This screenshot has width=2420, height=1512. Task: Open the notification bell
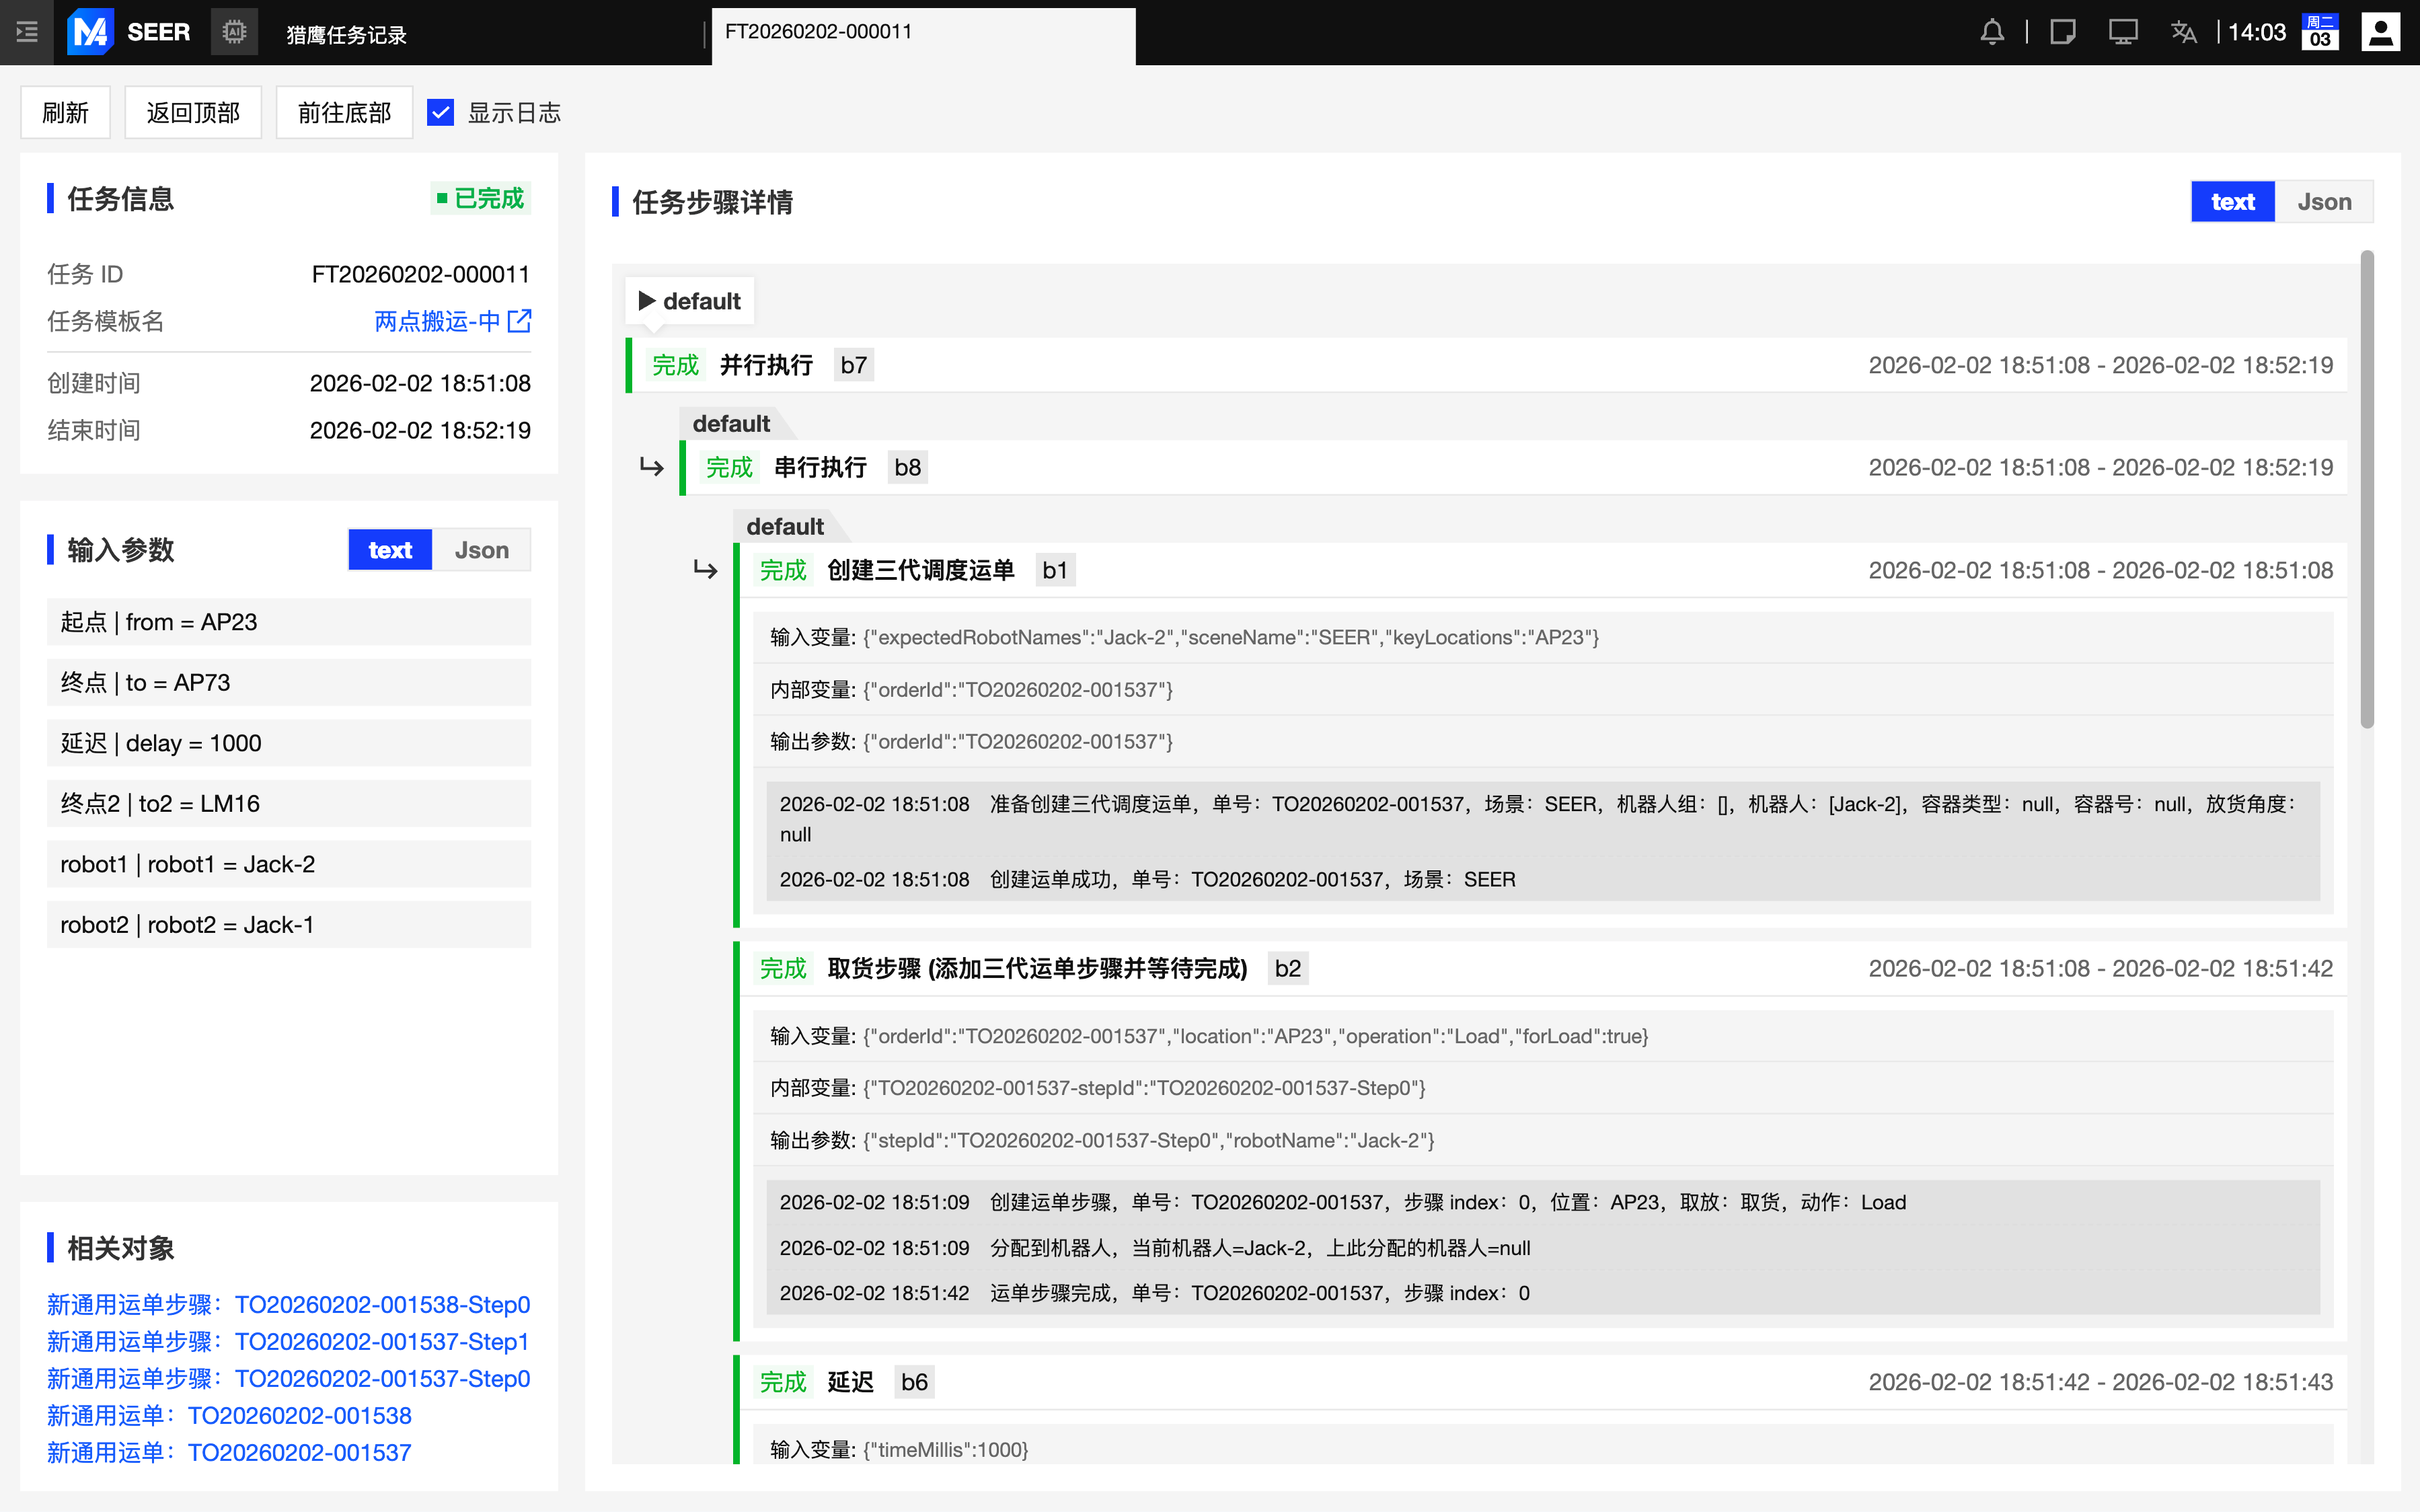[1991, 32]
